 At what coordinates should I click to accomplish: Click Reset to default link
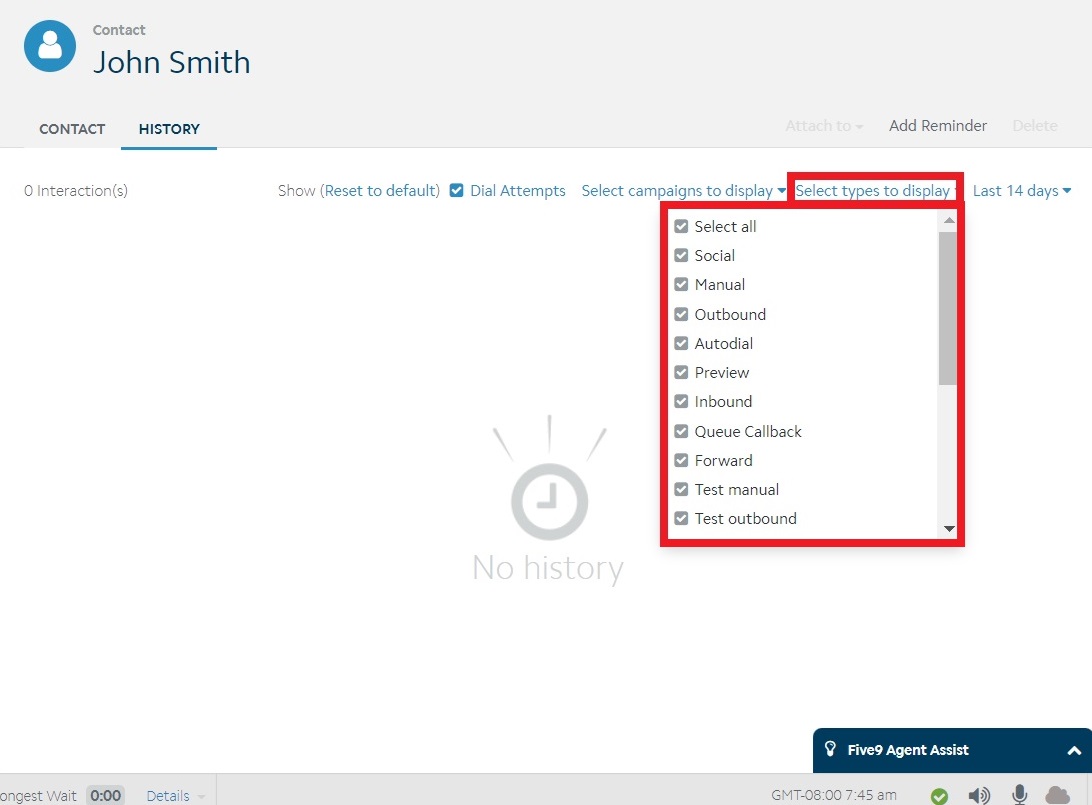click(x=380, y=191)
